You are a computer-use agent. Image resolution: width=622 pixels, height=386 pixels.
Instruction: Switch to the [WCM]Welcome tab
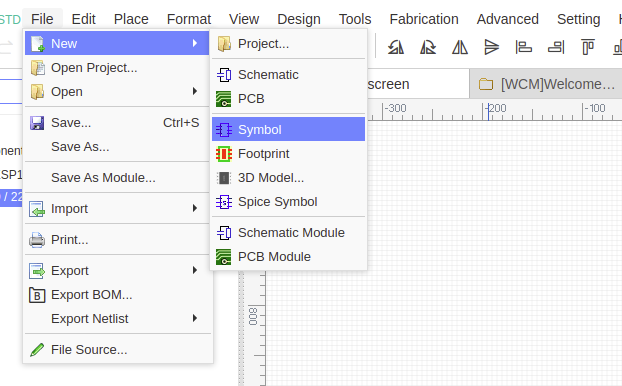click(546, 84)
